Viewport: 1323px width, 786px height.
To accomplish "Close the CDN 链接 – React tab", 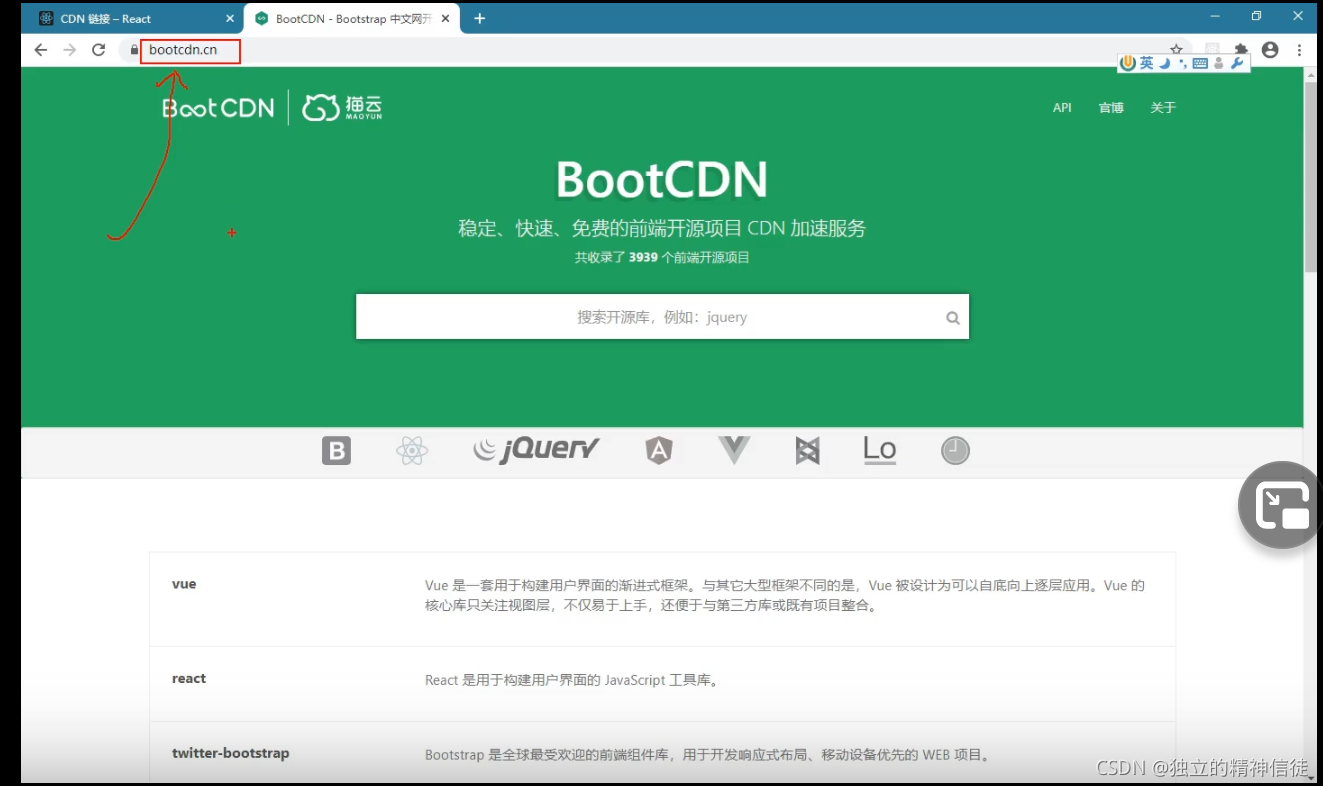I will pos(229,18).
